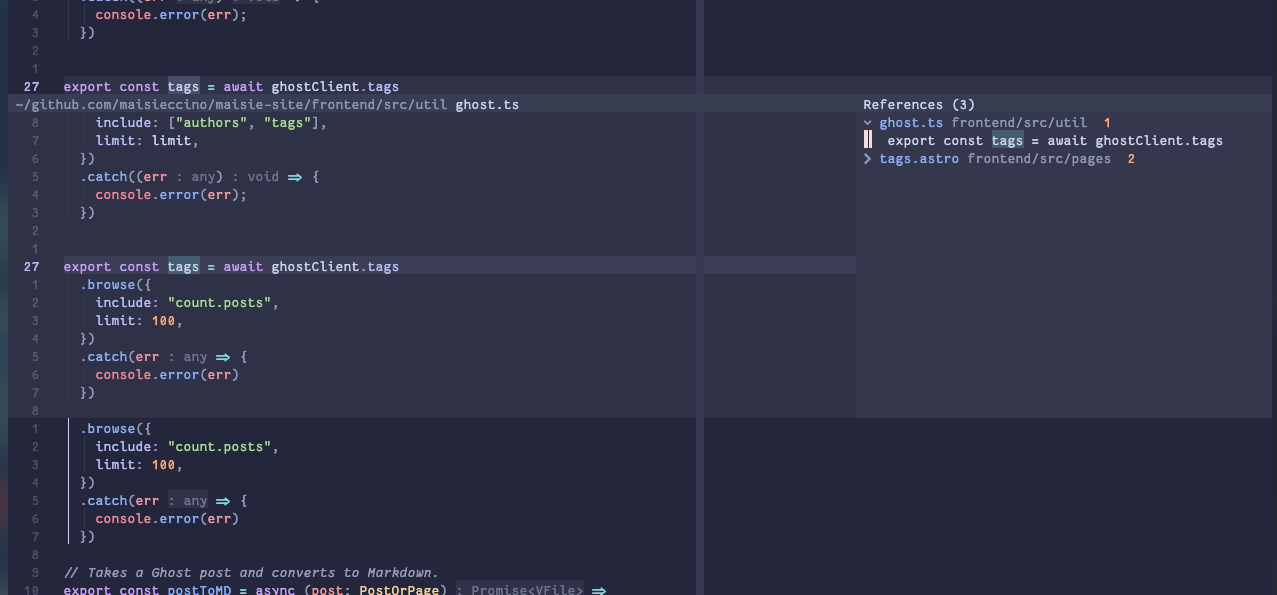Click the 'console.error(err)' statement

pos(167,374)
